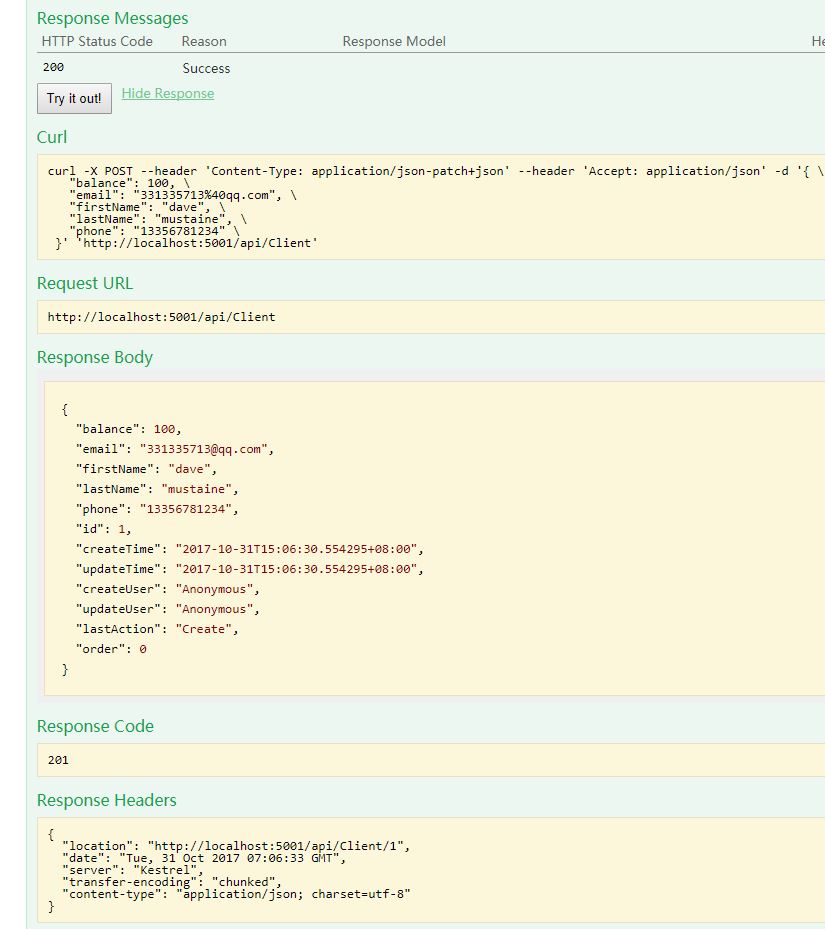
Task: Click the response "lastName": "mustaine" line
Action: [x=157, y=489]
